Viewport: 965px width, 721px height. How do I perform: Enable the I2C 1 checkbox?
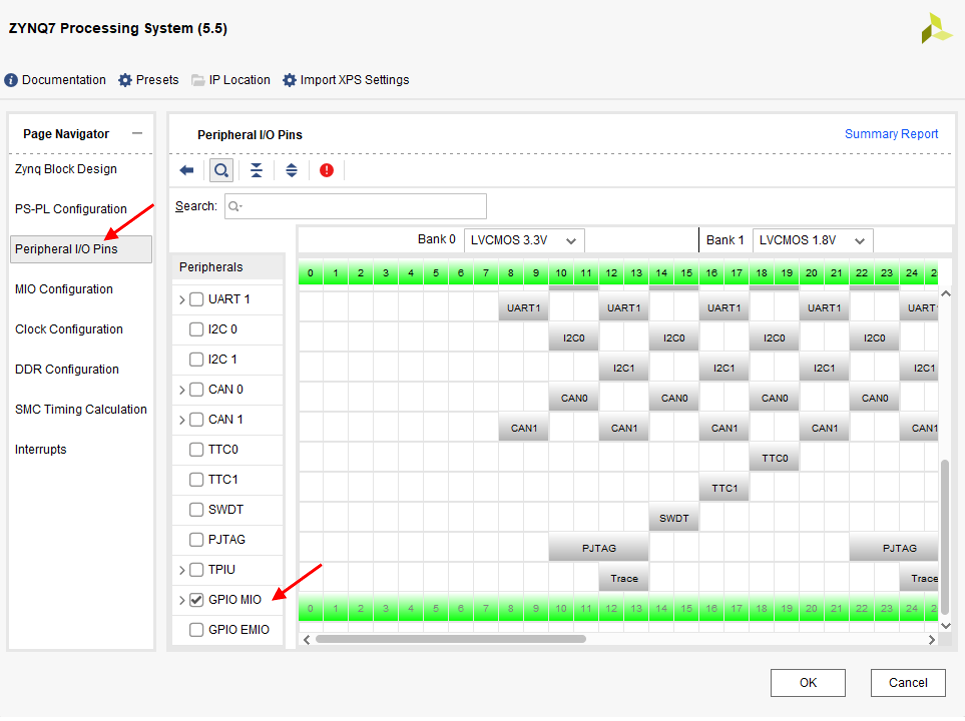(196, 360)
